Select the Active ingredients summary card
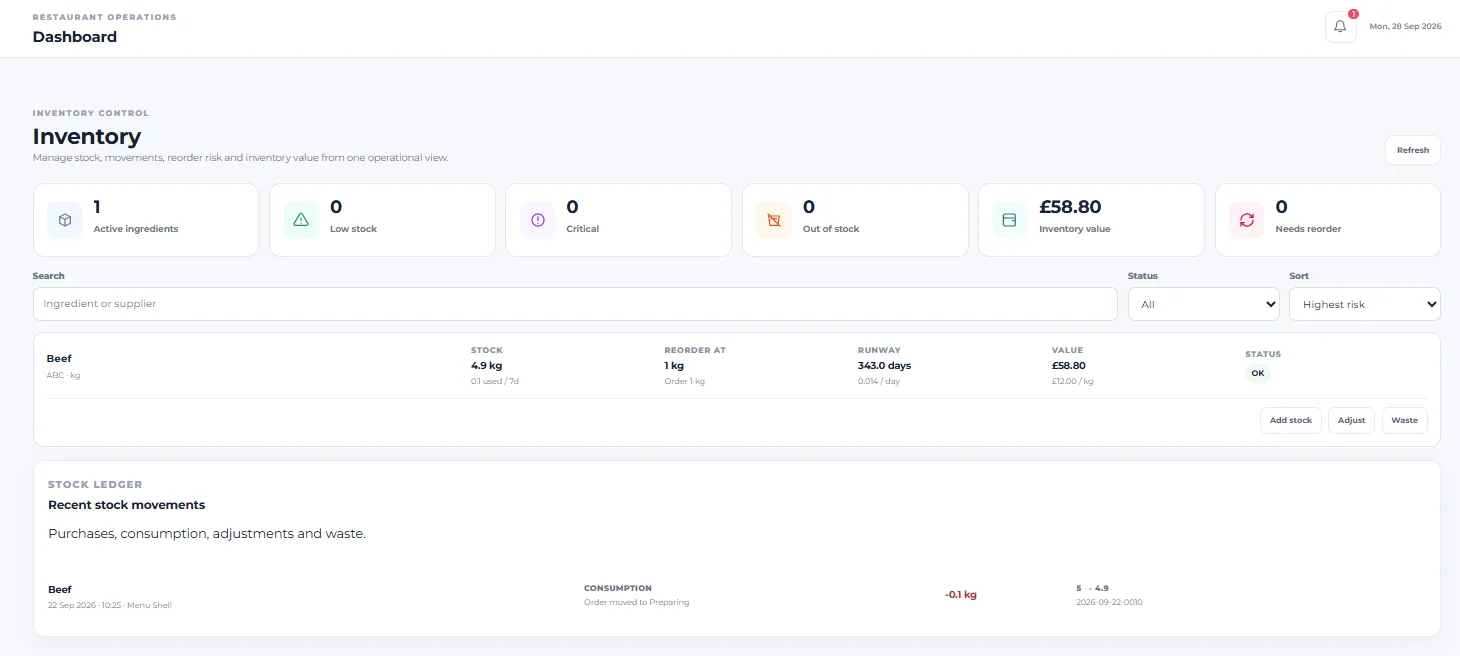The width and height of the screenshot is (1460, 656). (146, 220)
